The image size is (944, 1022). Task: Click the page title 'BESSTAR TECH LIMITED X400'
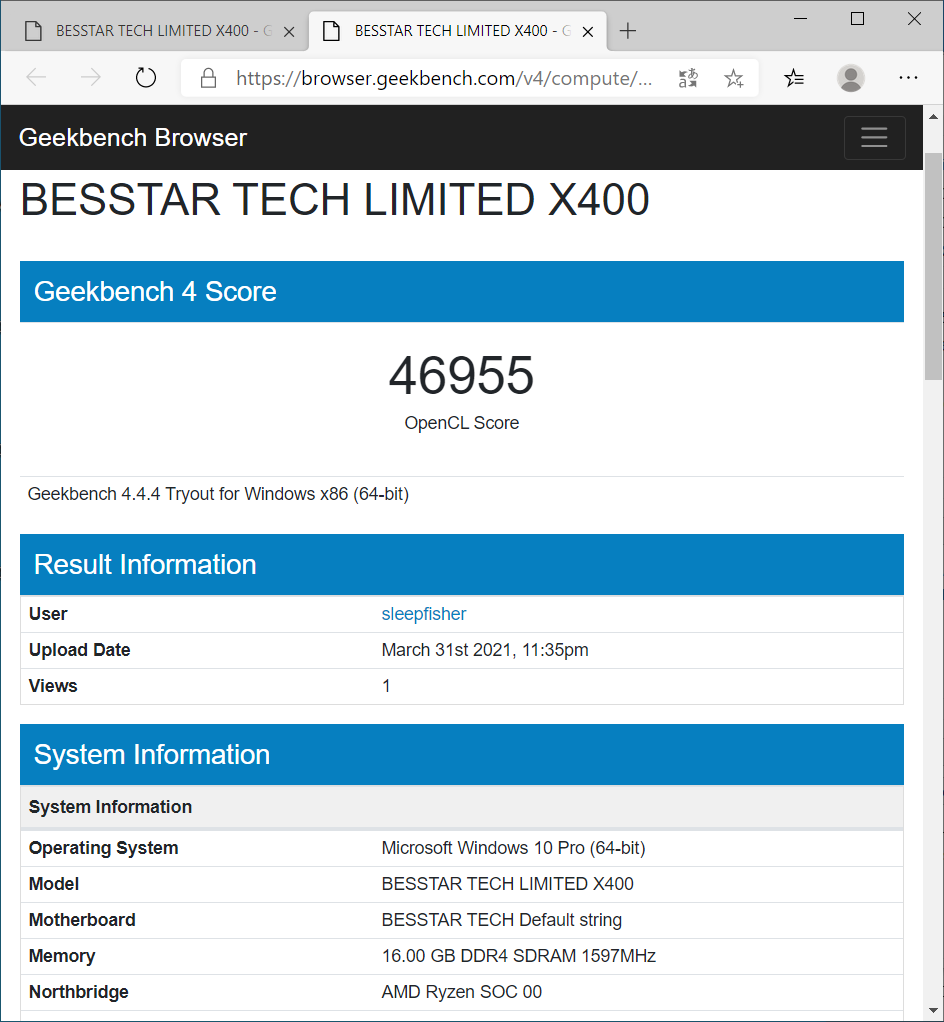[x=334, y=199]
